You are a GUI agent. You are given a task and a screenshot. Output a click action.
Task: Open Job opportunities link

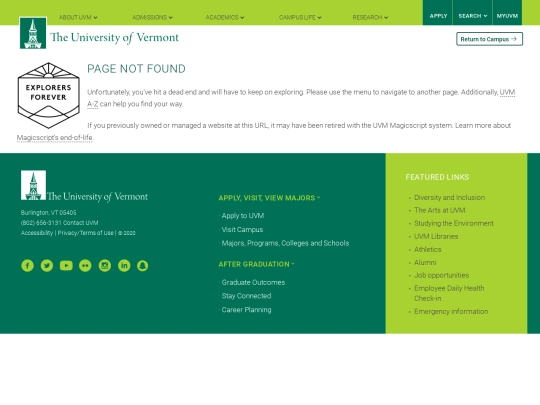441,275
